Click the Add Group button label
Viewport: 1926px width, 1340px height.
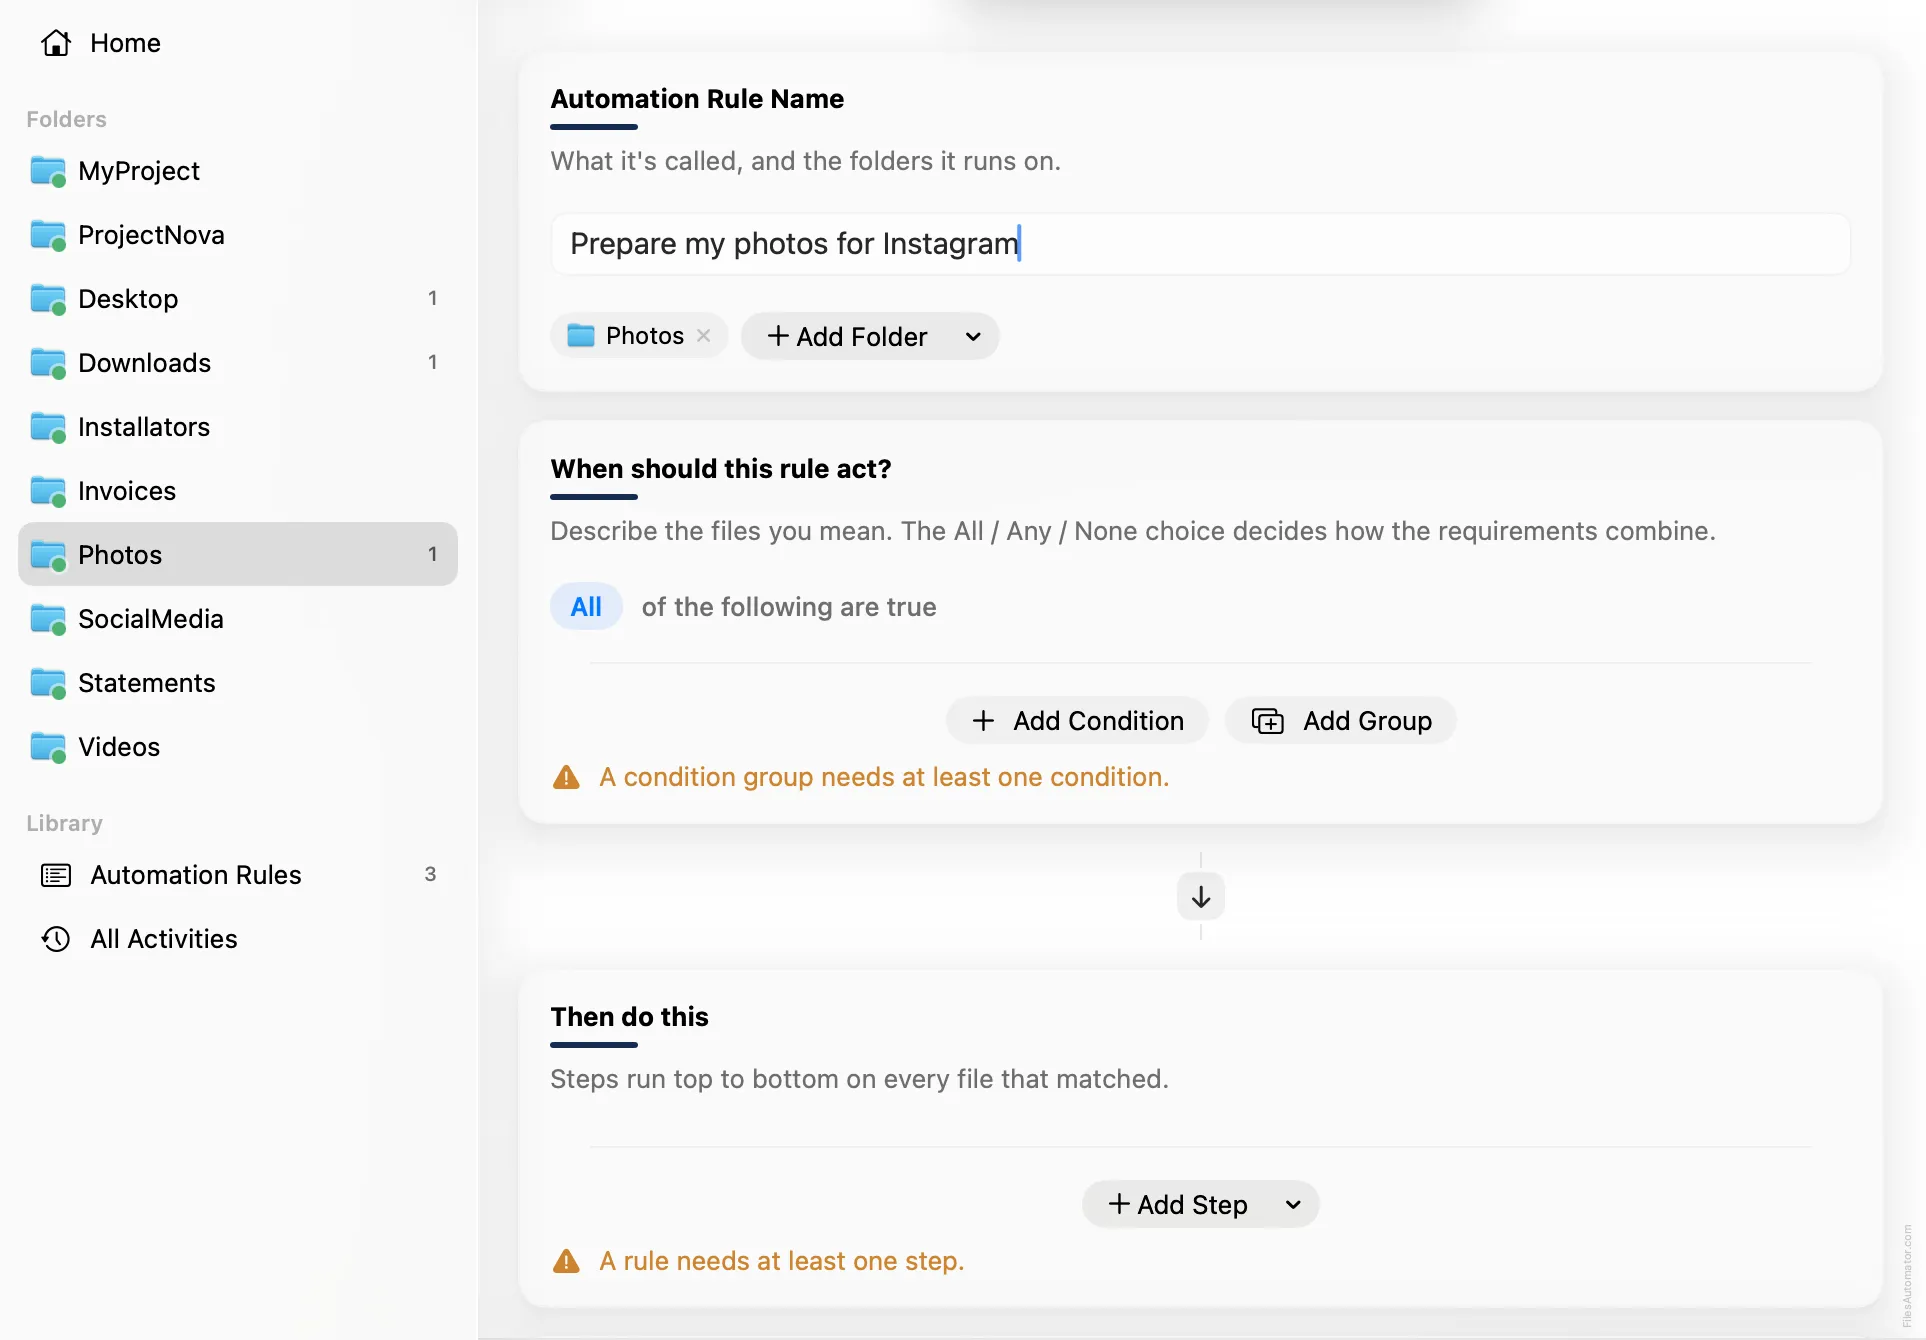1367,721
